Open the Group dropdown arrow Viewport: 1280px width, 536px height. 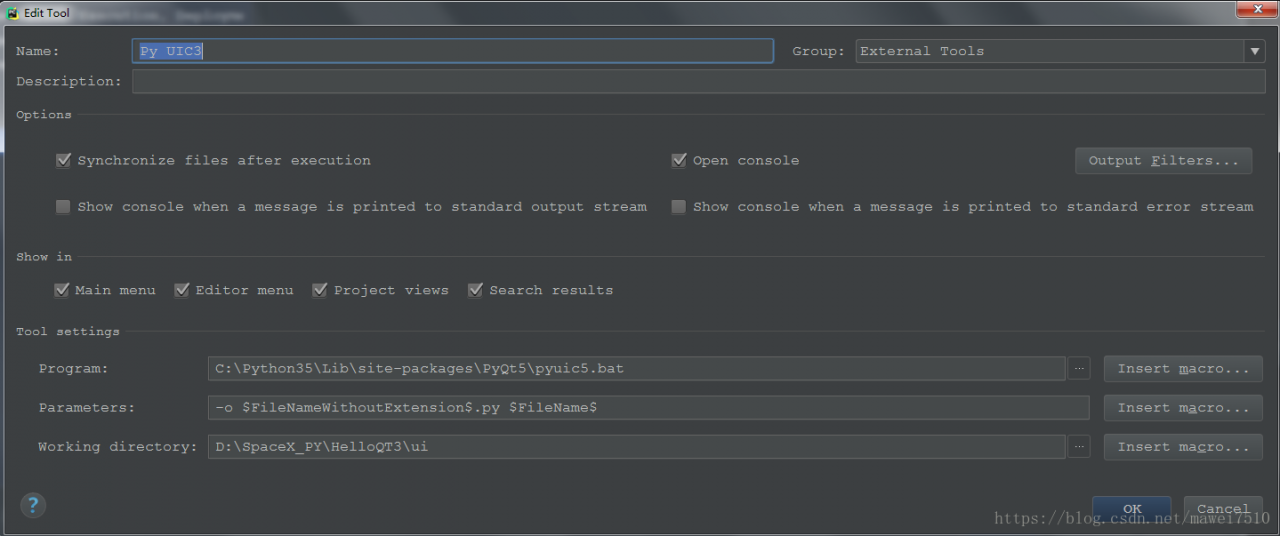coord(1255,51)
